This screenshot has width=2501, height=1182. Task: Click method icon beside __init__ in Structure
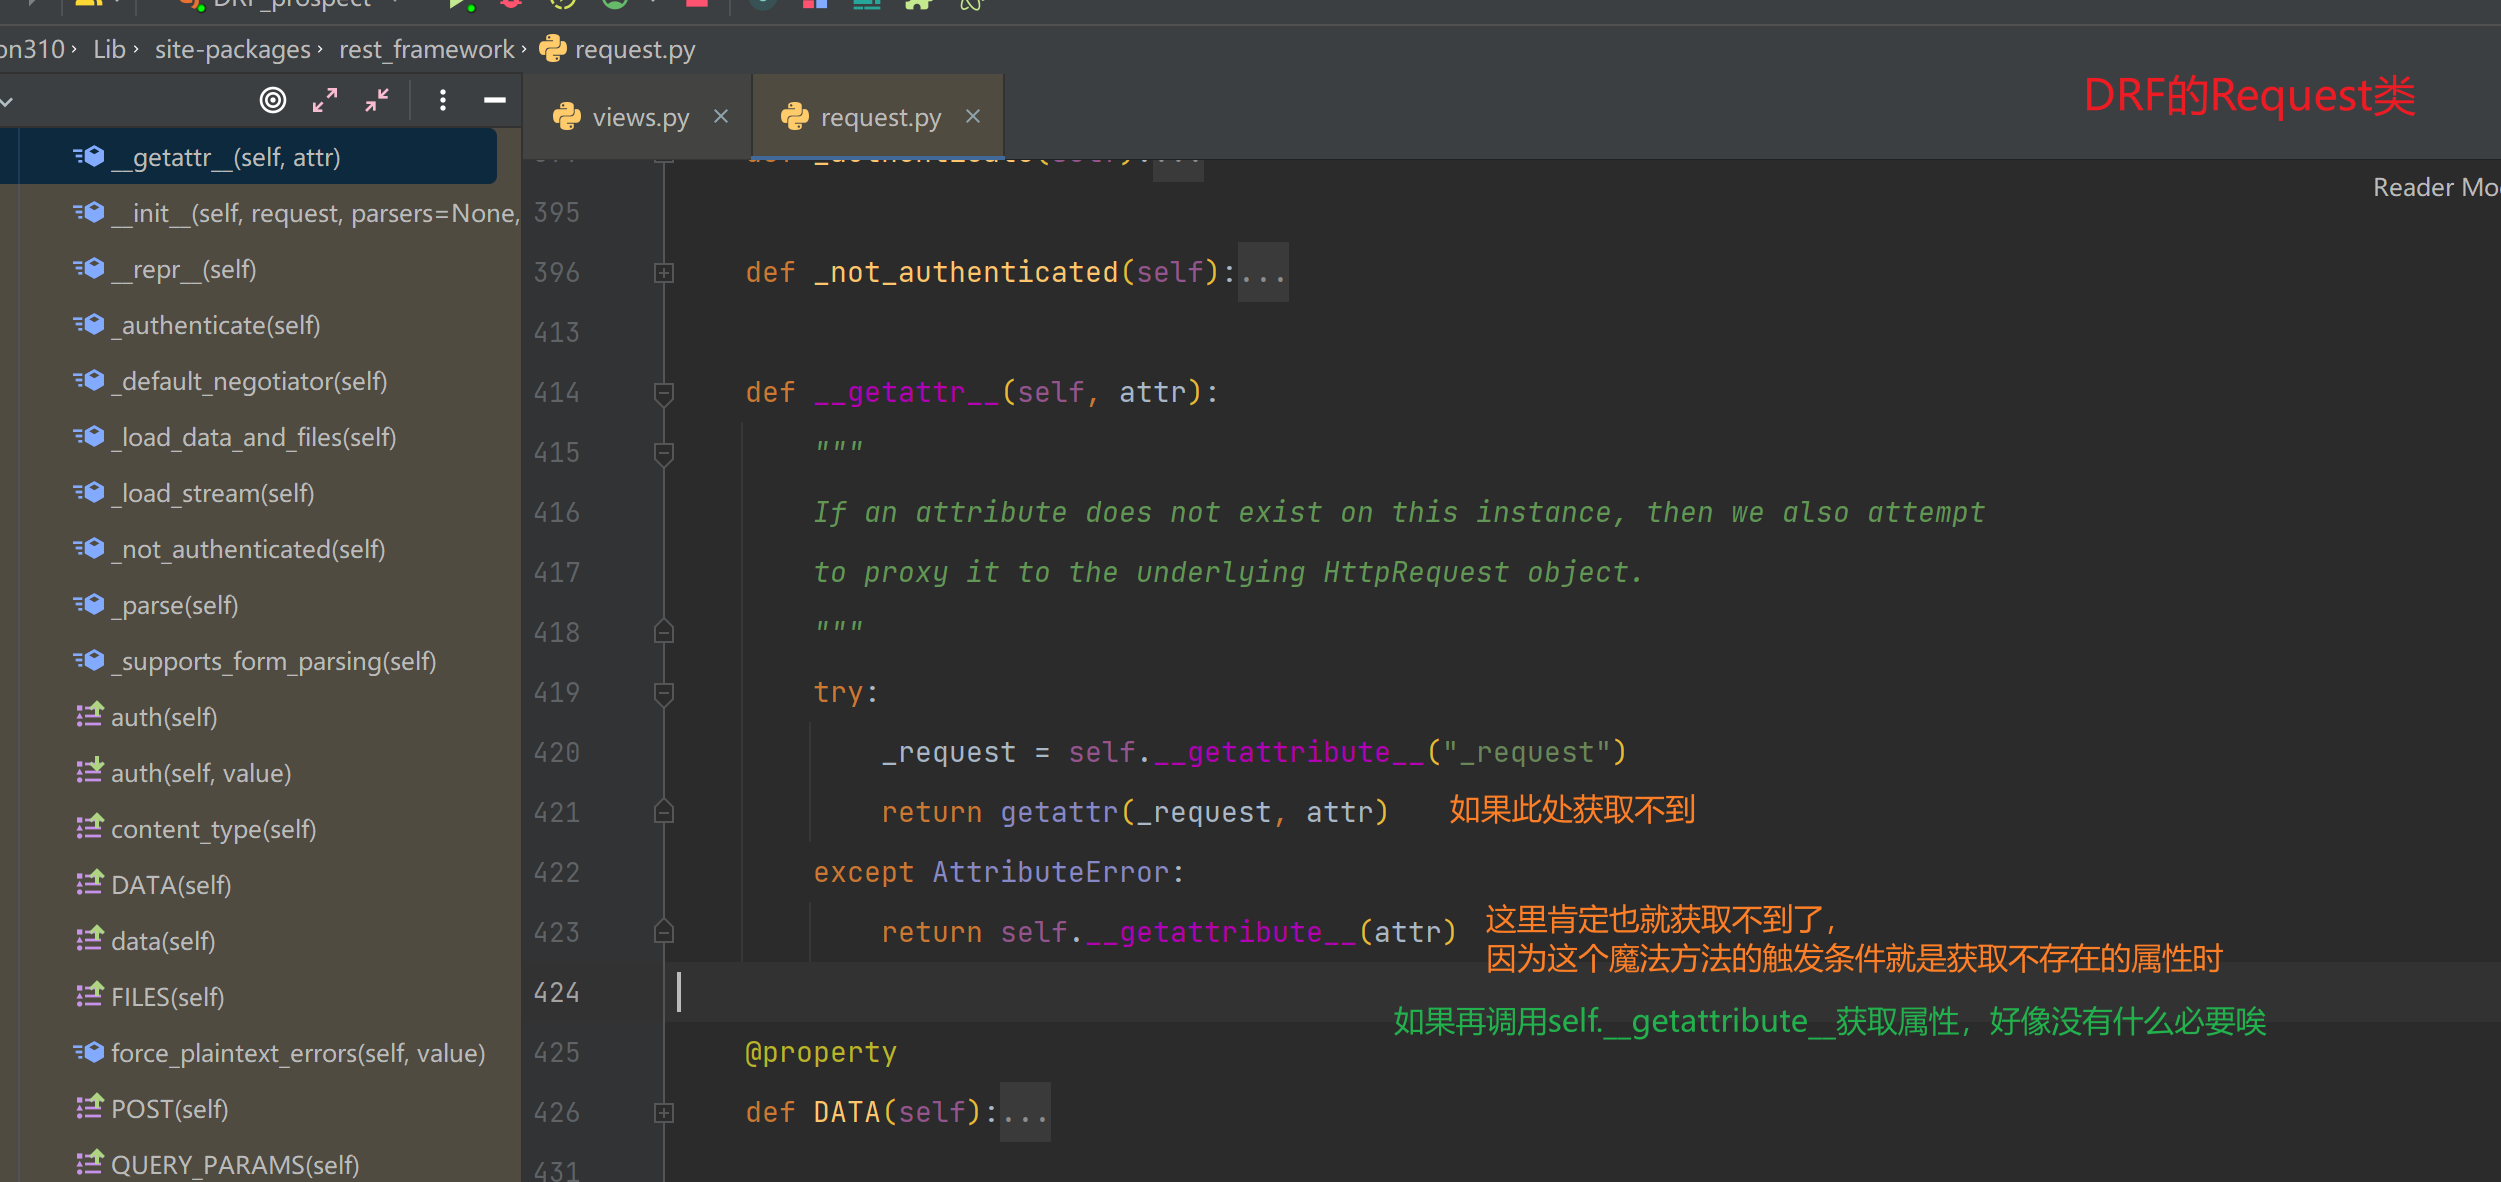pyautogui.click(x=89, y=212)
